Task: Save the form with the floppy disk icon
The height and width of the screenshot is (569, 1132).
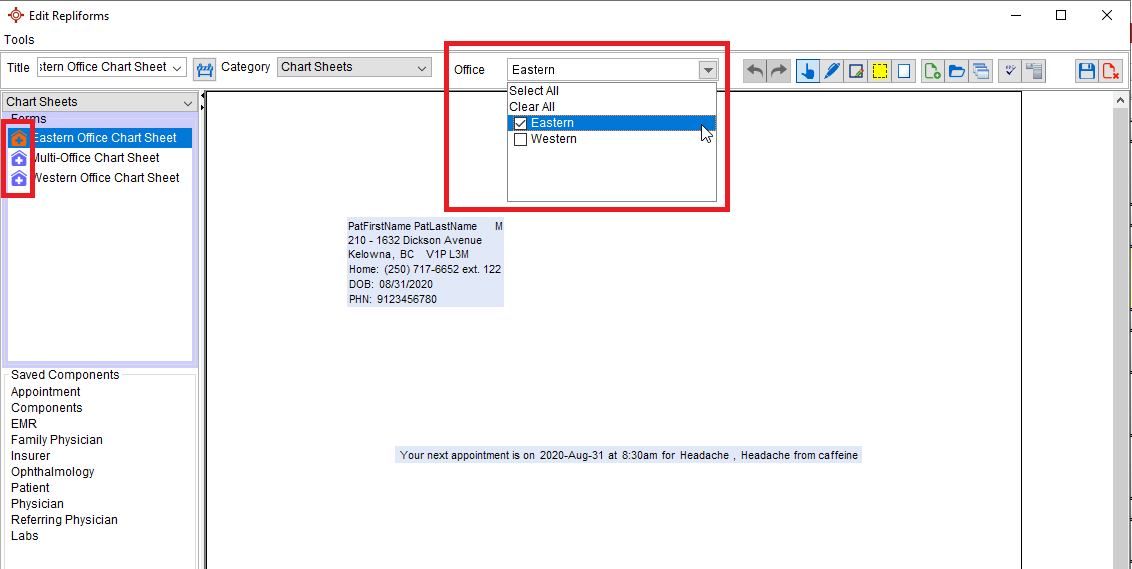Action: click(x=1086, y=71)
